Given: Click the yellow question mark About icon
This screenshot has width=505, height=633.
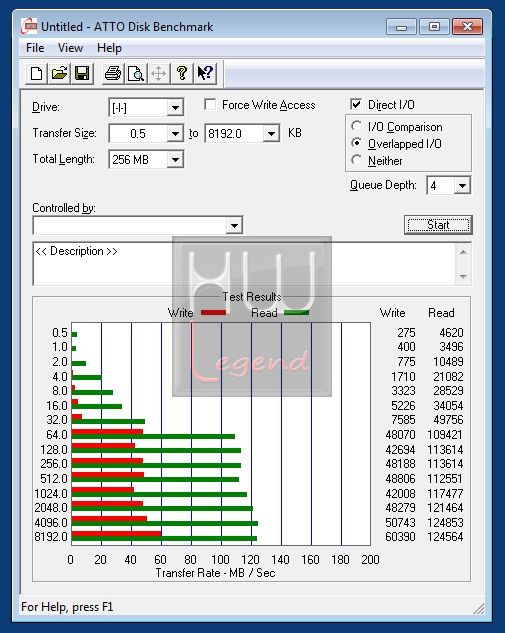Looking at the screenshot, I should click(x=182, y=73).
